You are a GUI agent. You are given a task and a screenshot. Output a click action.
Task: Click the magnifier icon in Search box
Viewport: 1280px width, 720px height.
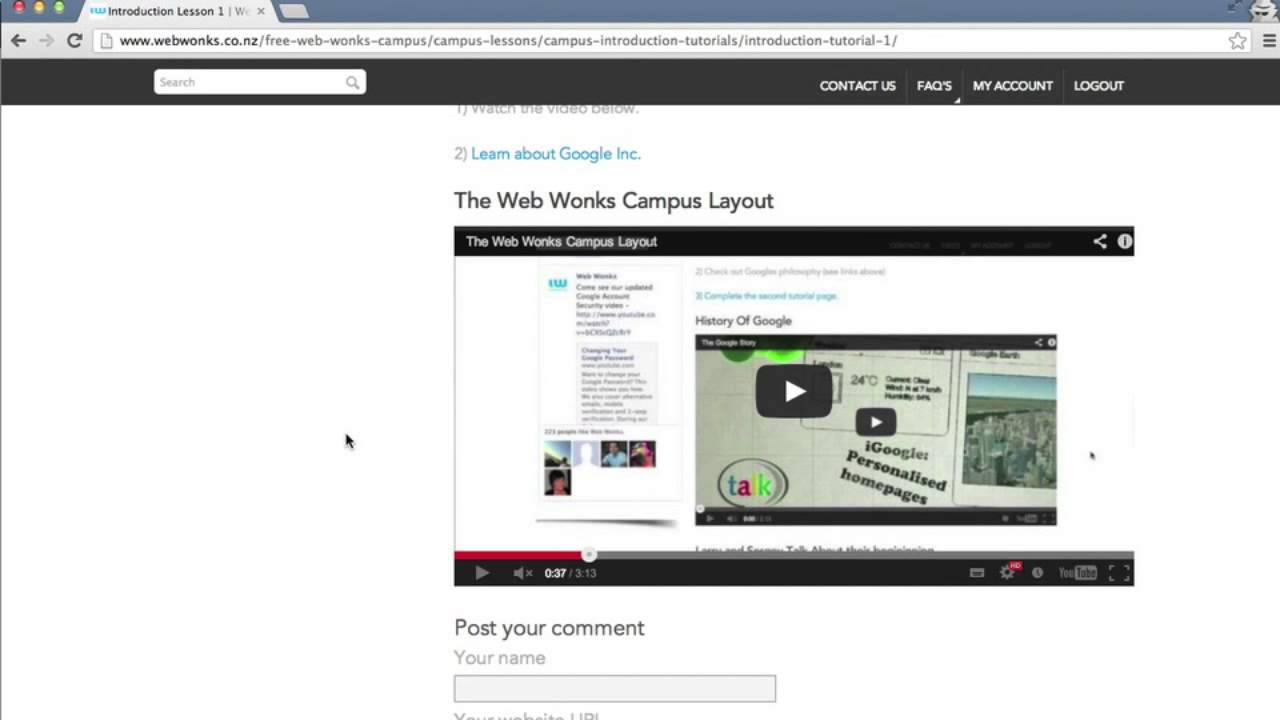pyautogui.click(x=352, y=83)
